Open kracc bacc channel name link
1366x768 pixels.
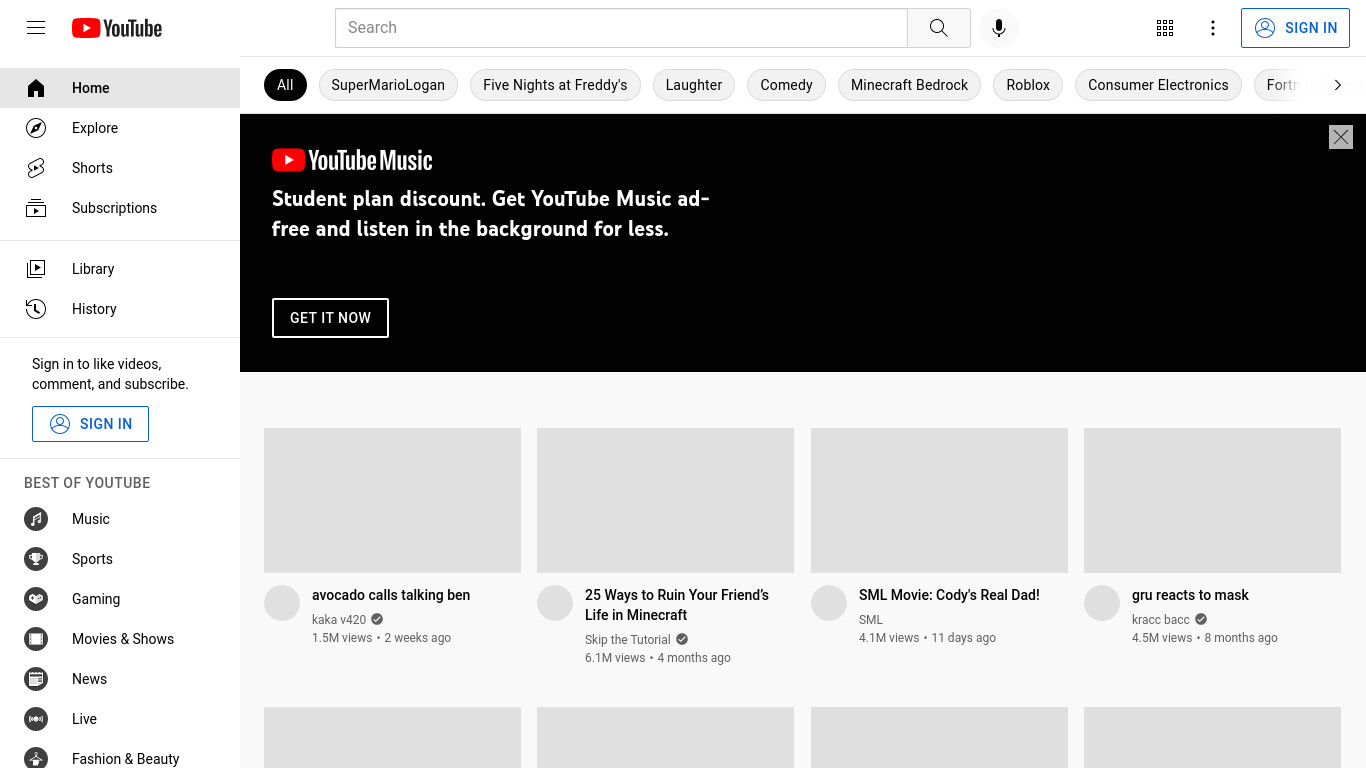tap(1161, 620)
